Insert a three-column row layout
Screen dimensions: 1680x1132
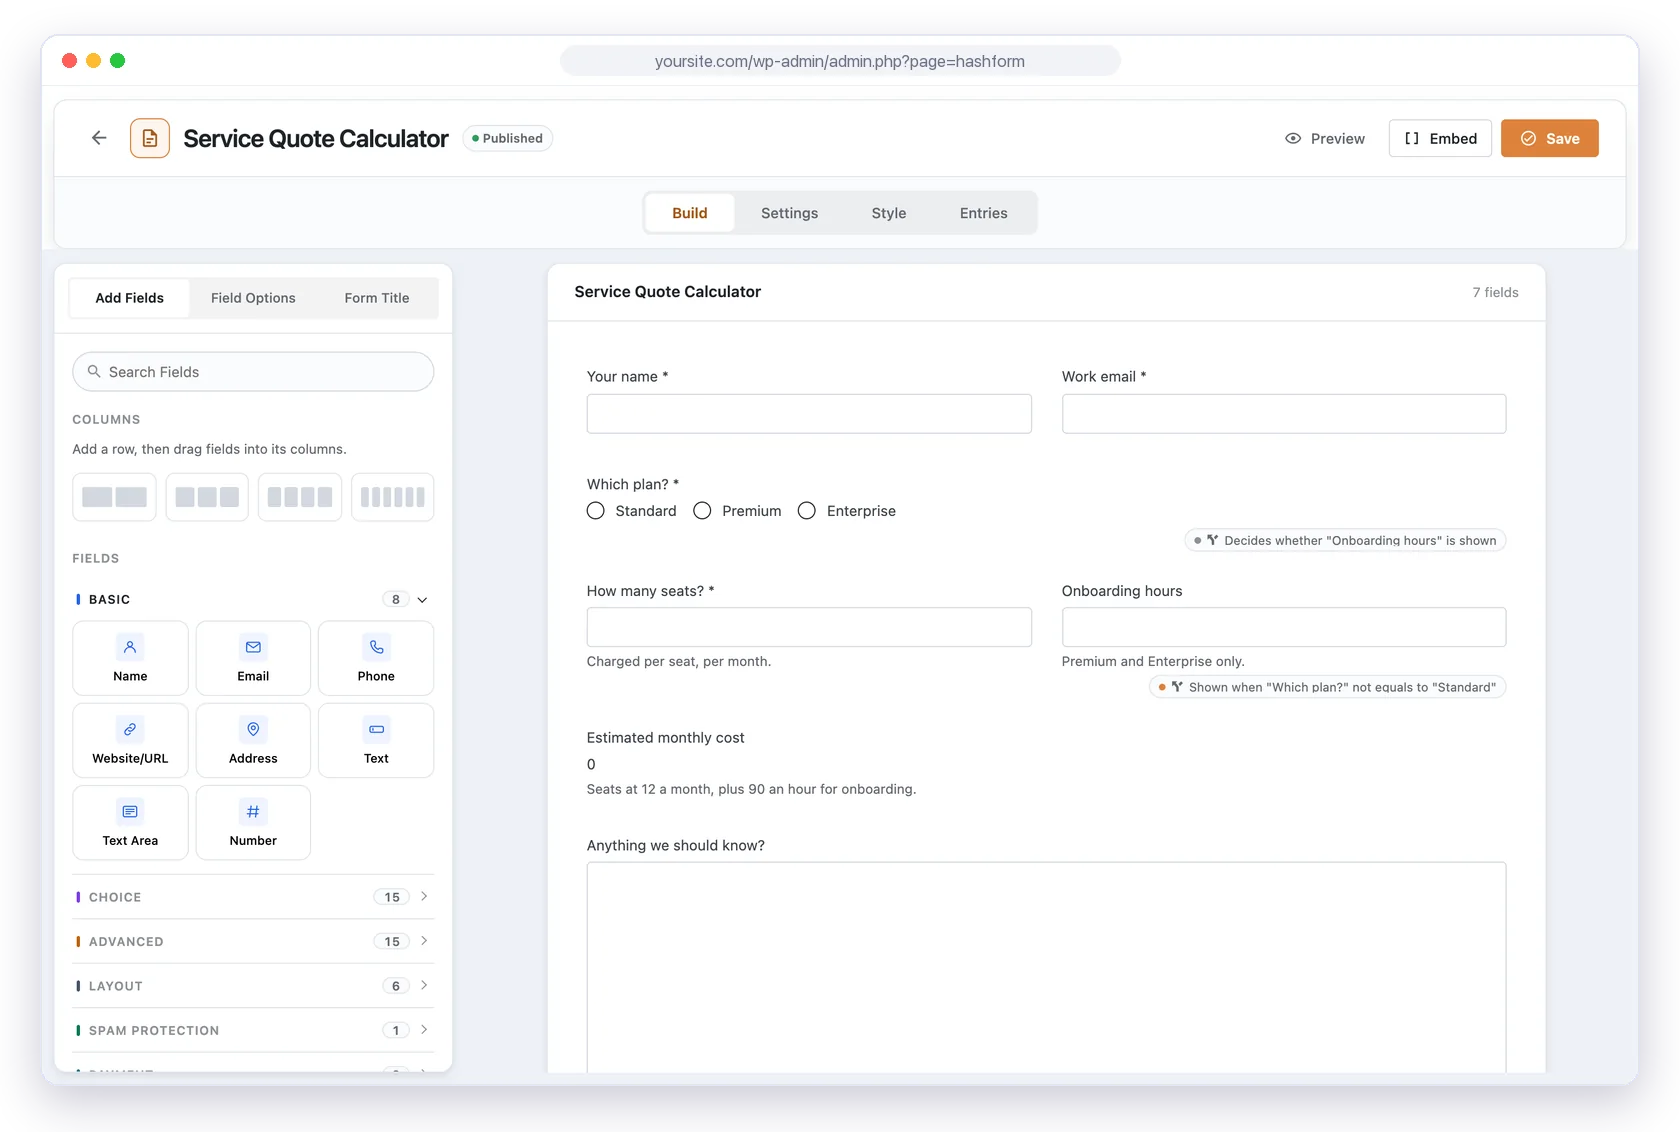pos(207,497)
